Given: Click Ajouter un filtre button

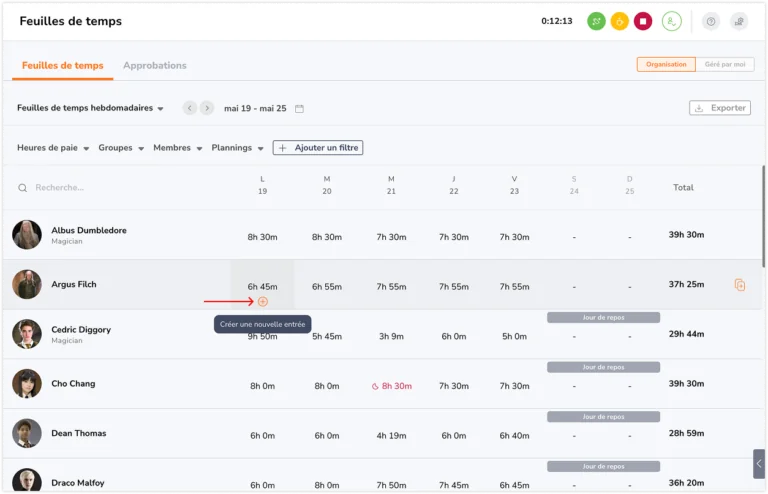Looking at the screenshot, I should coord(318,147).
